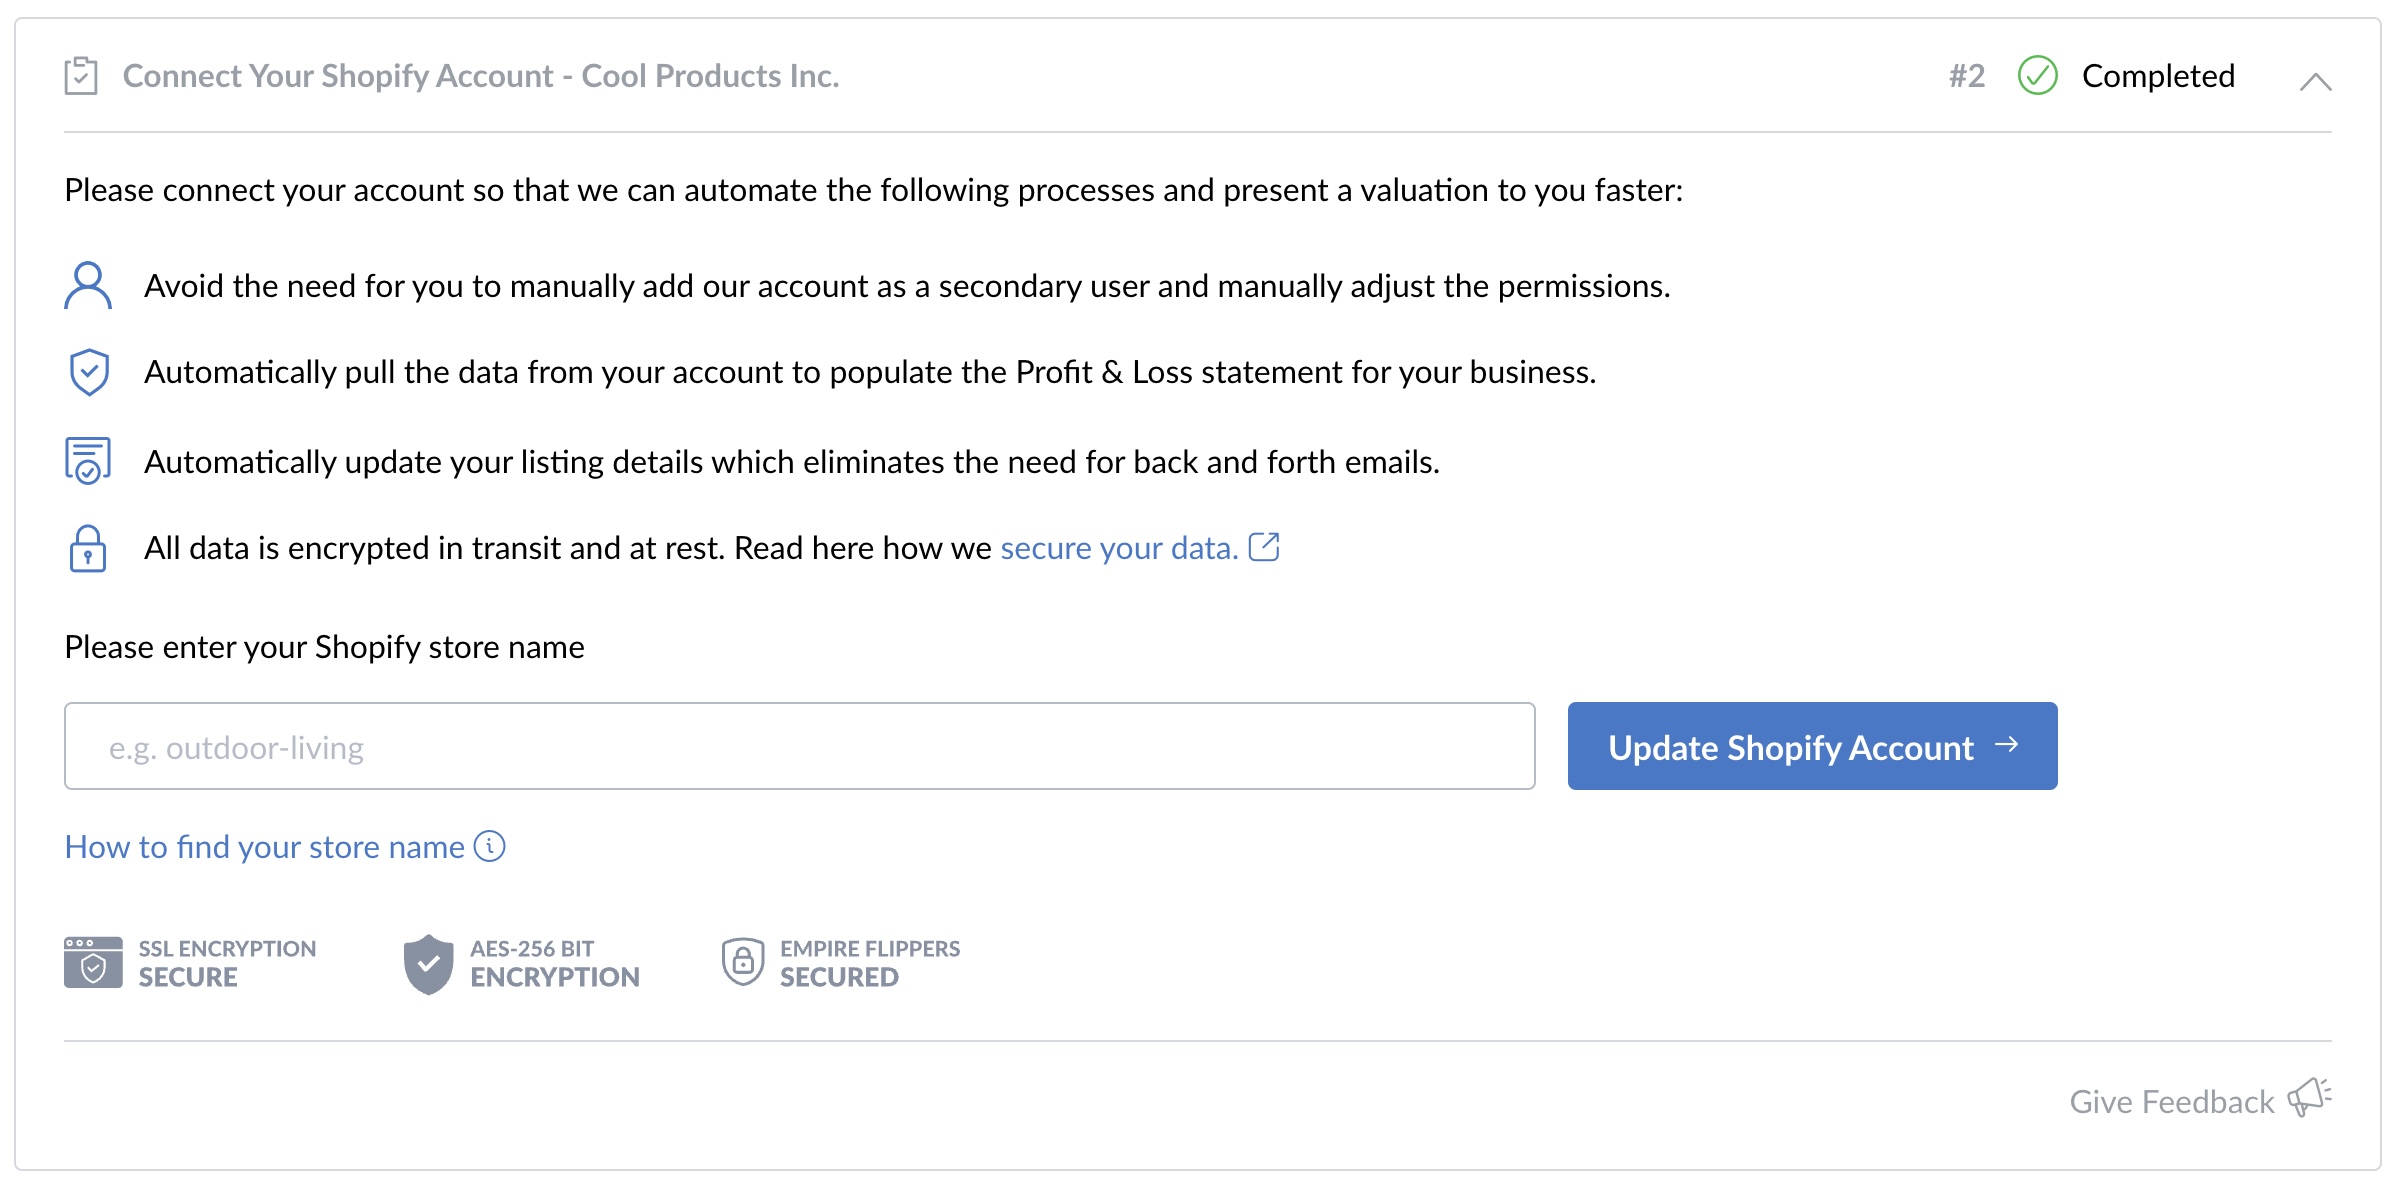Click the AES-256 Bit Encryption shield badge
This screenshot has width=2392, height=1188.
[428, 964]
